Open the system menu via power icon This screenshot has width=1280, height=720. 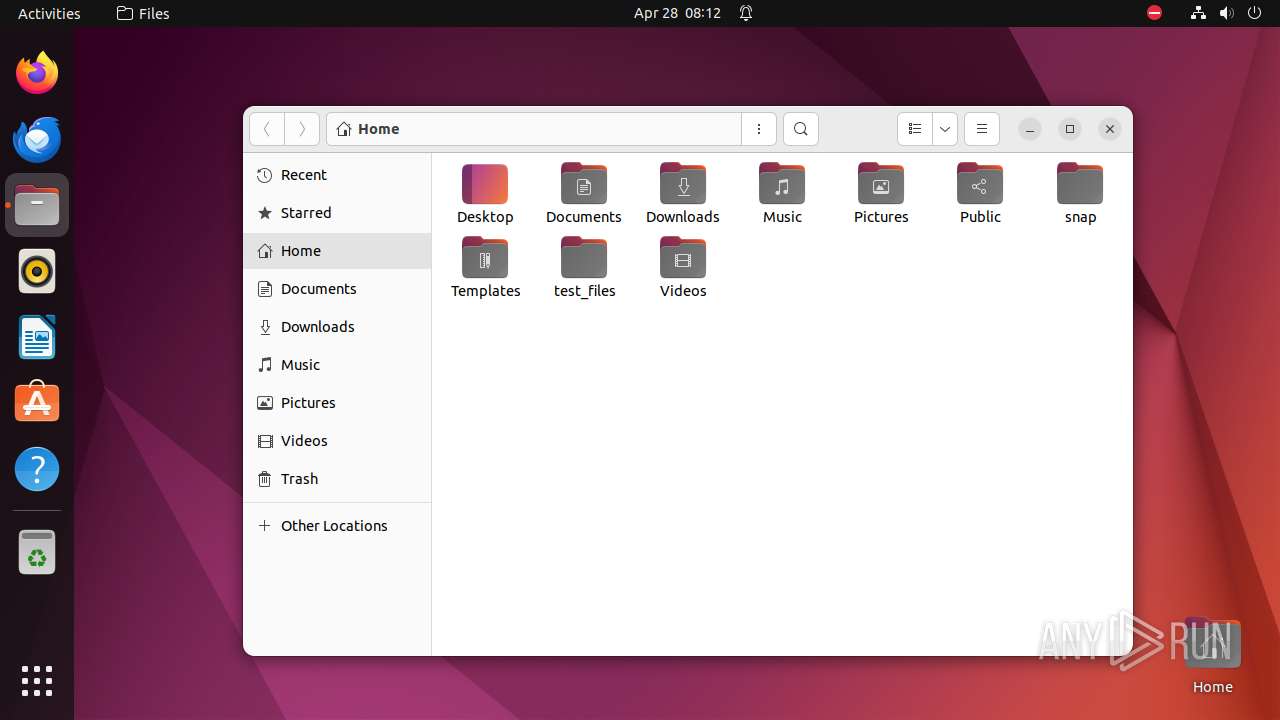point(1254,13)
